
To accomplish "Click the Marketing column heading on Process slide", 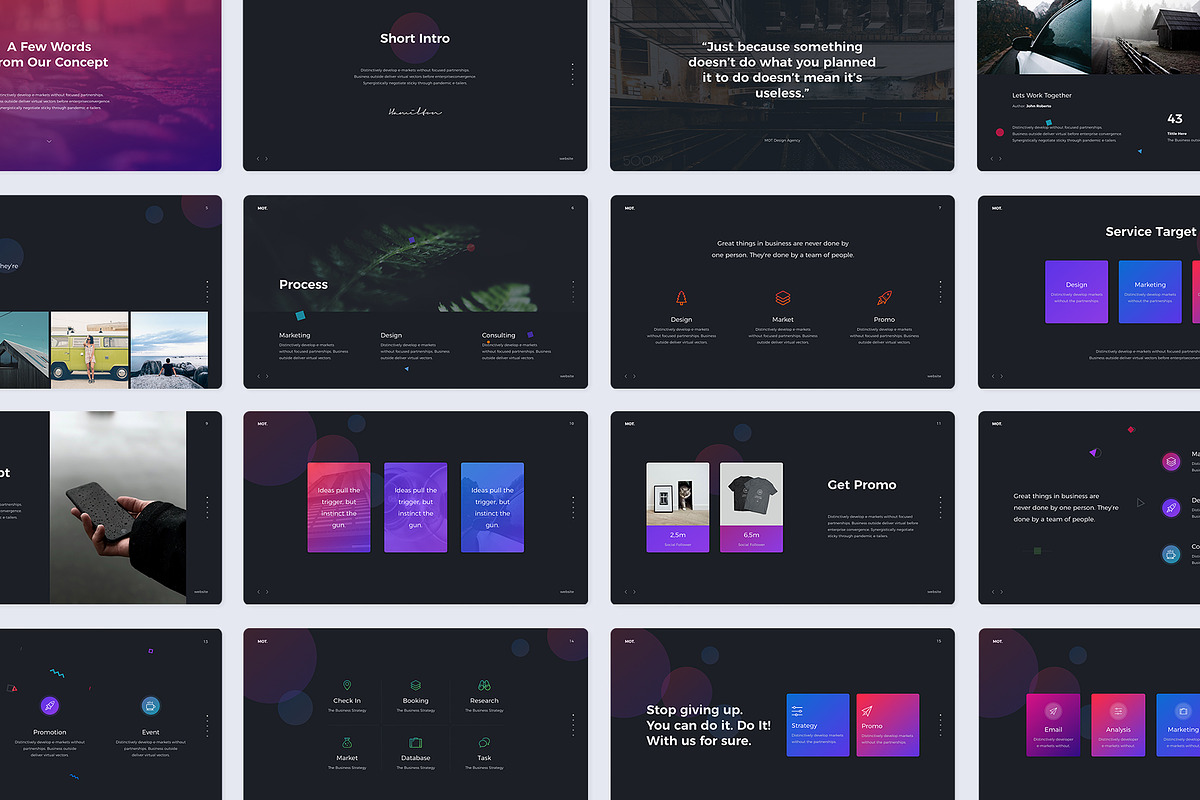I will (295, 336).
